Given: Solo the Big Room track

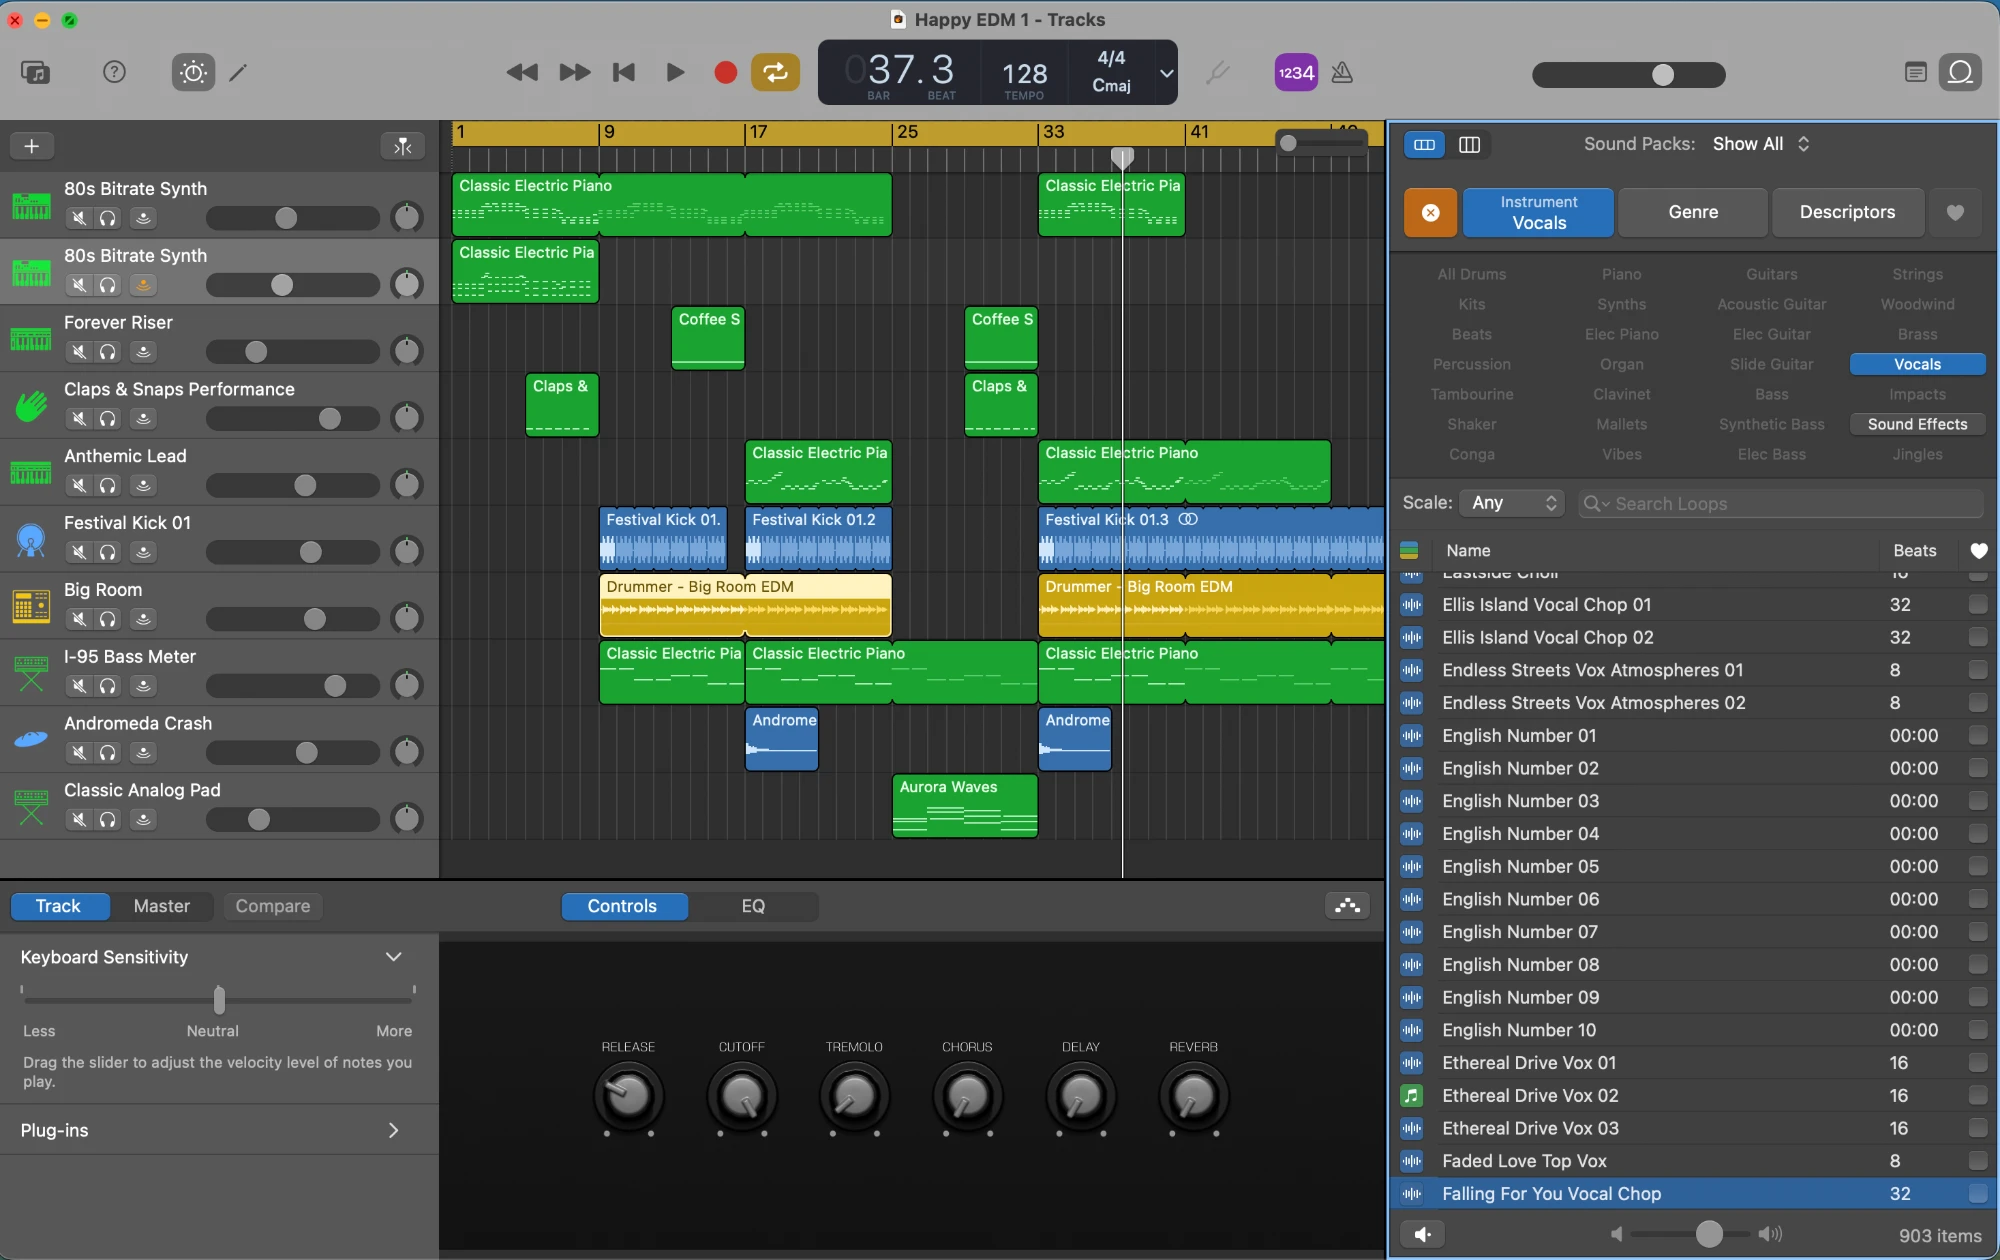Looking at the screenshot, I should click(x=108, y=619).
